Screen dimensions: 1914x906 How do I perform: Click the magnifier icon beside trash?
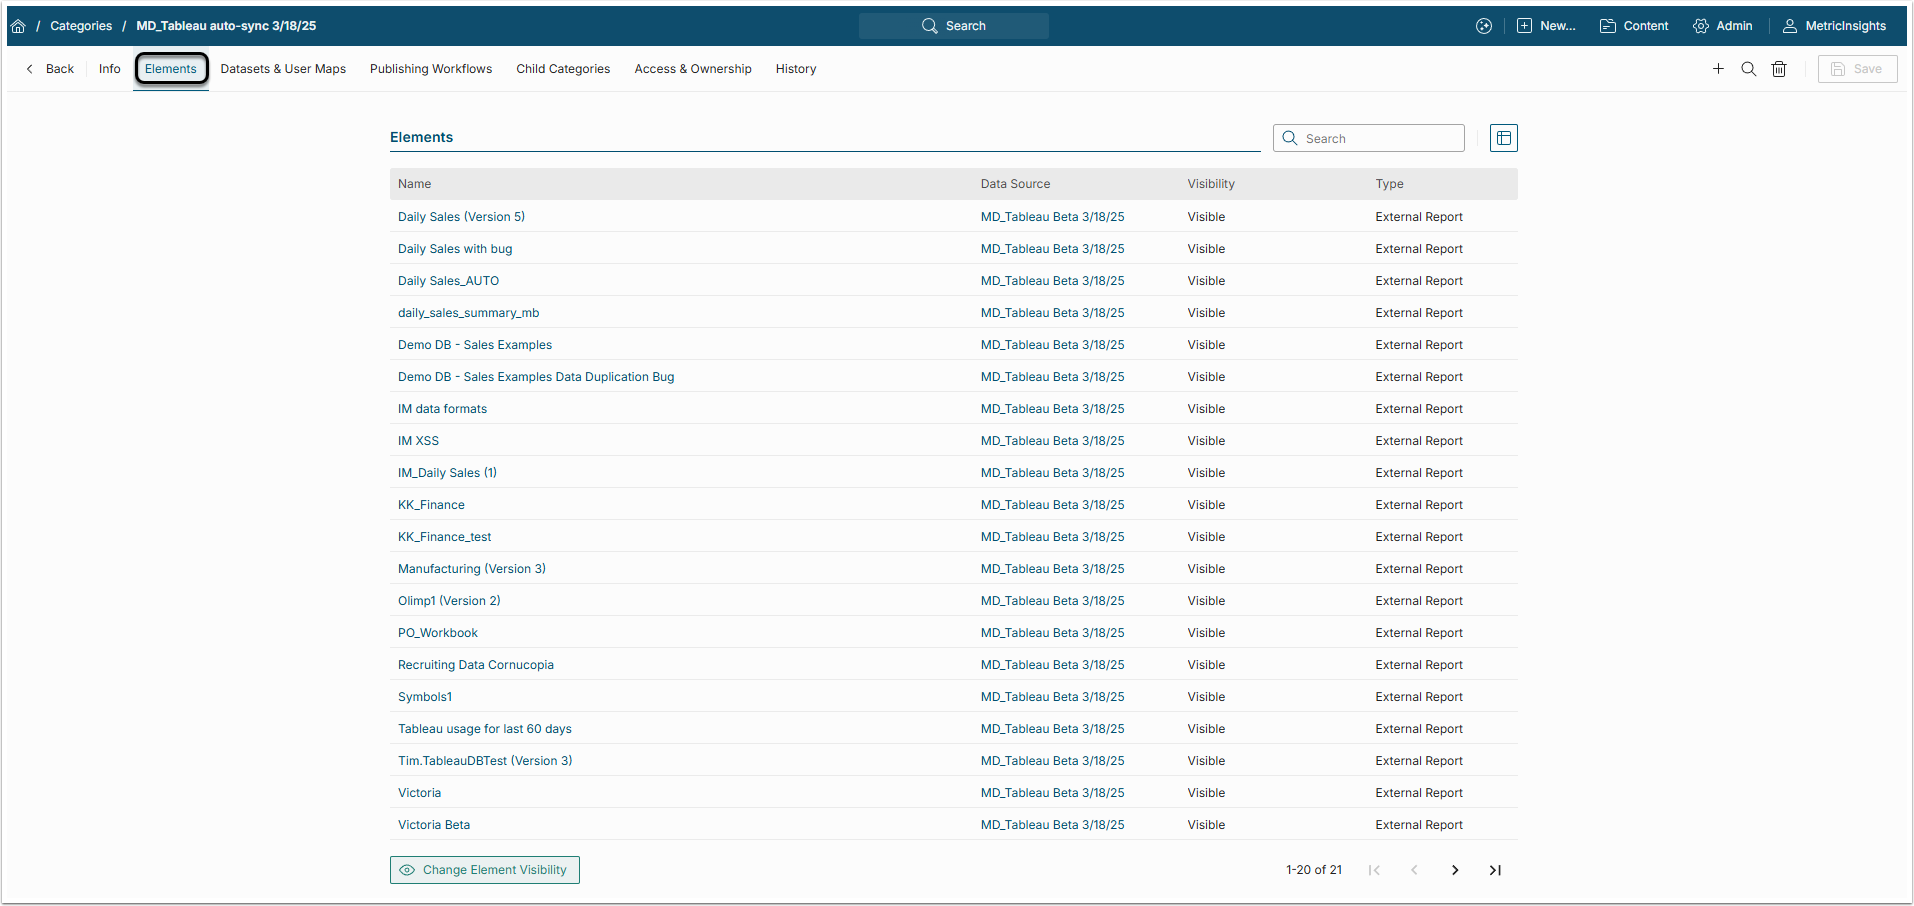point(1749,69)
